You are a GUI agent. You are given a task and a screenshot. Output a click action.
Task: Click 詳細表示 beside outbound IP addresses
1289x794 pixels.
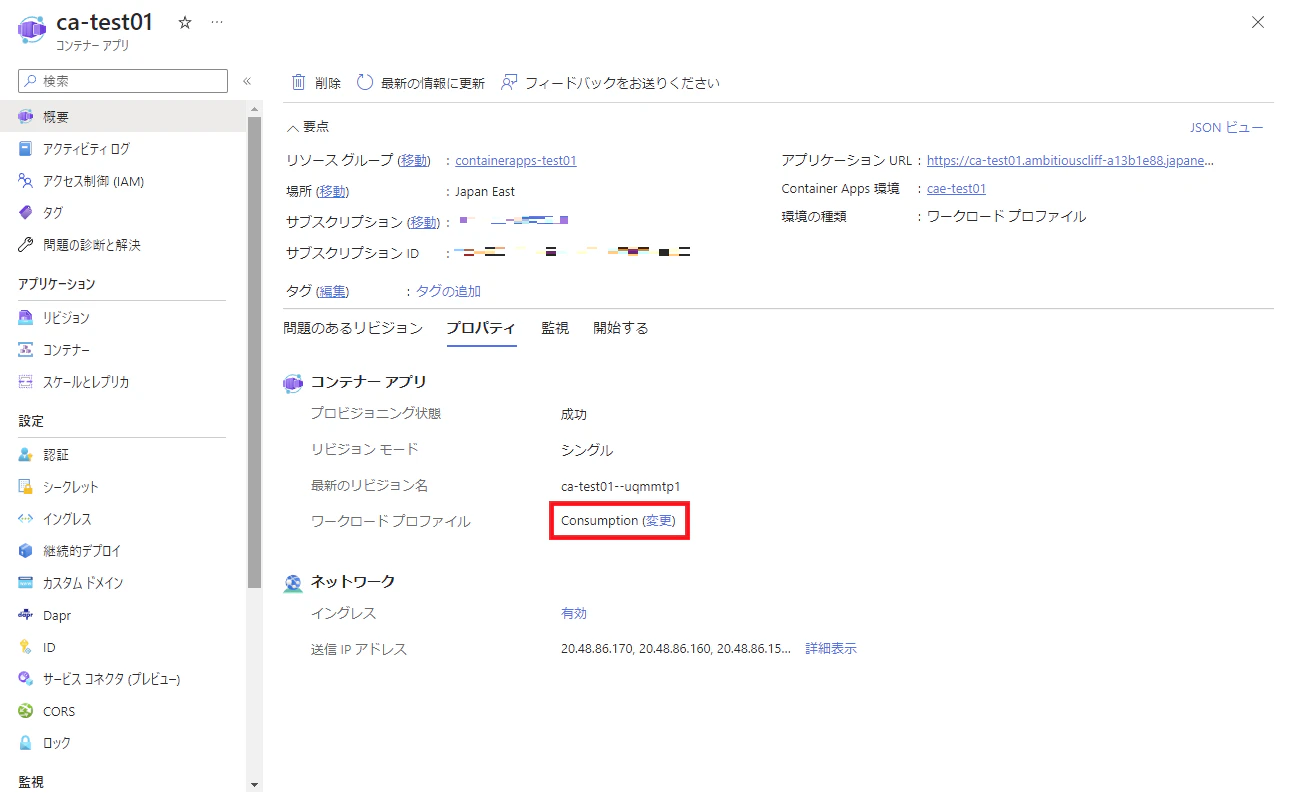point(831,648)
